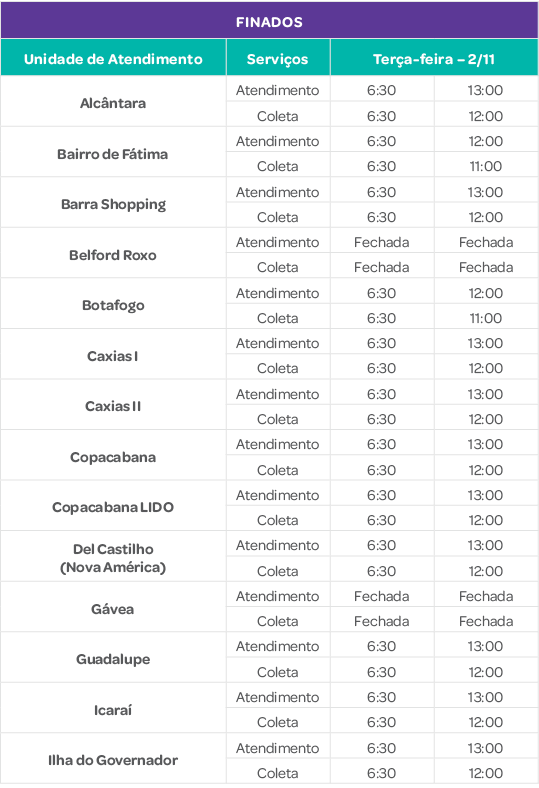The width and height of the screenshot is (539, 788).
Task: Click Belford Roxo Atendimento first Fechada cell
Action: [382, 242]
